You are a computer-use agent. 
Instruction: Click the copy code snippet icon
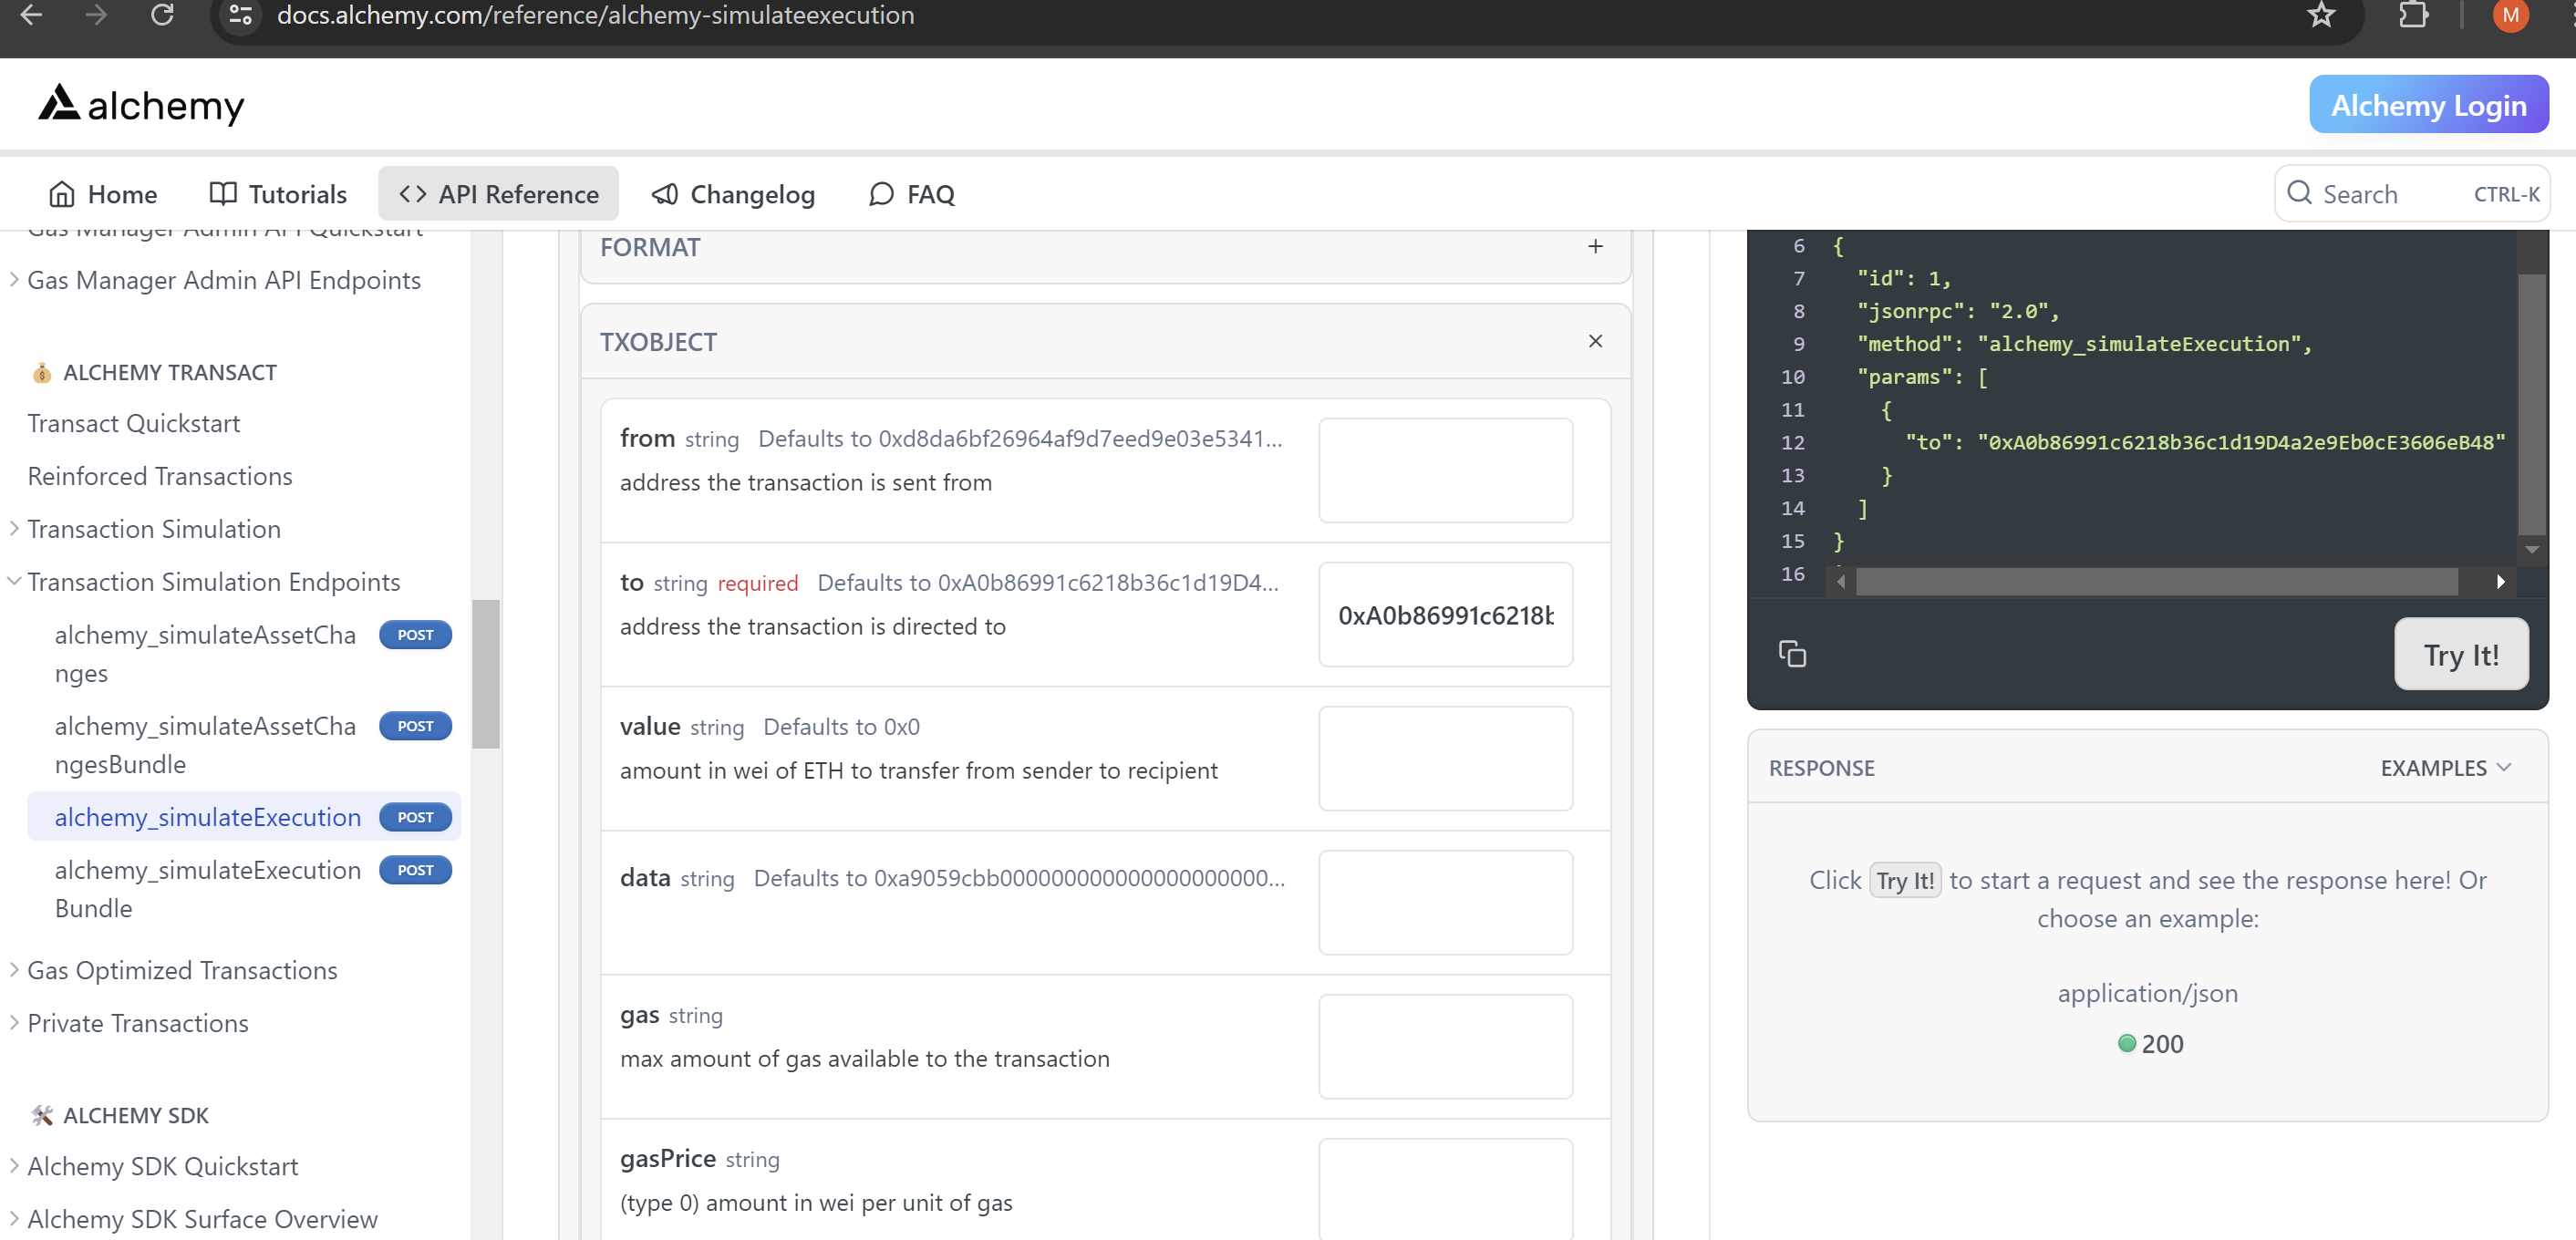point(1793,654)
